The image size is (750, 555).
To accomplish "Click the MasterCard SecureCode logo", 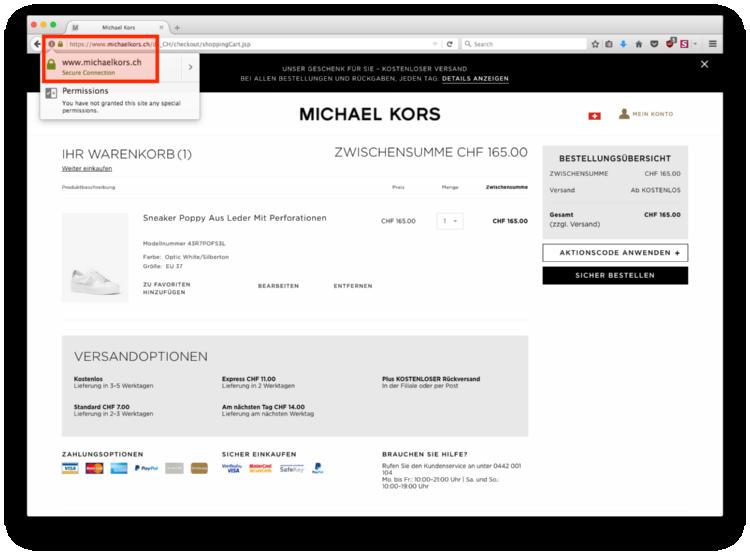I will (260, 468).
